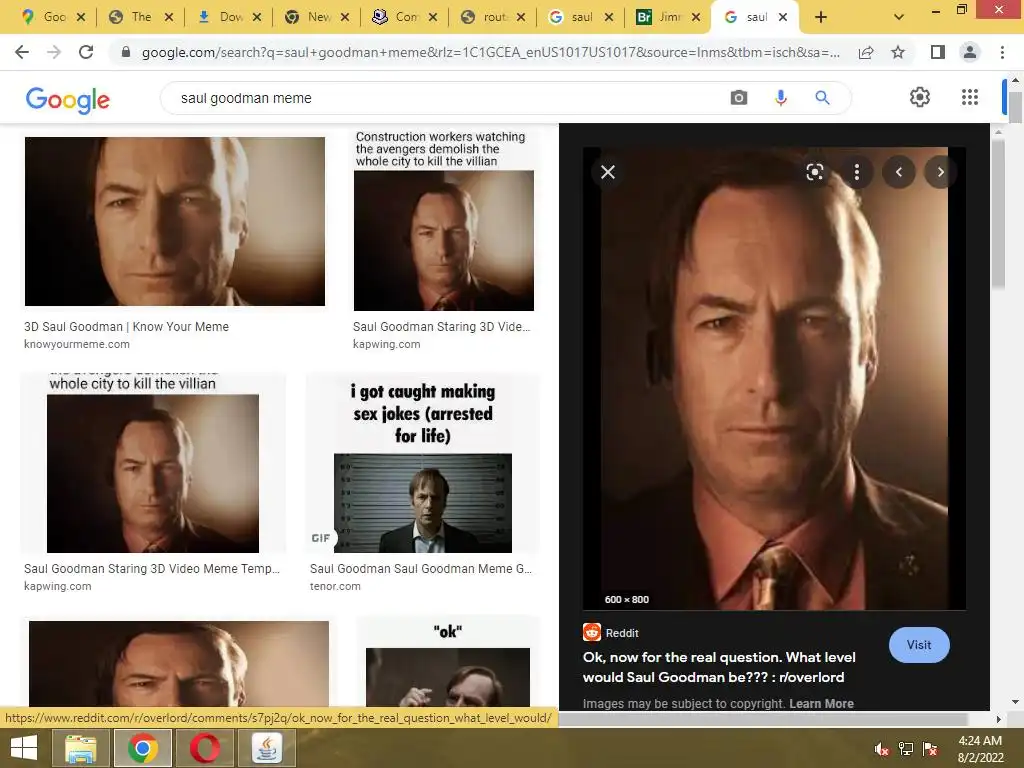This screenshot has width=1024, height=768.
Task: Click the Visit button
Action: coord(919,645)
